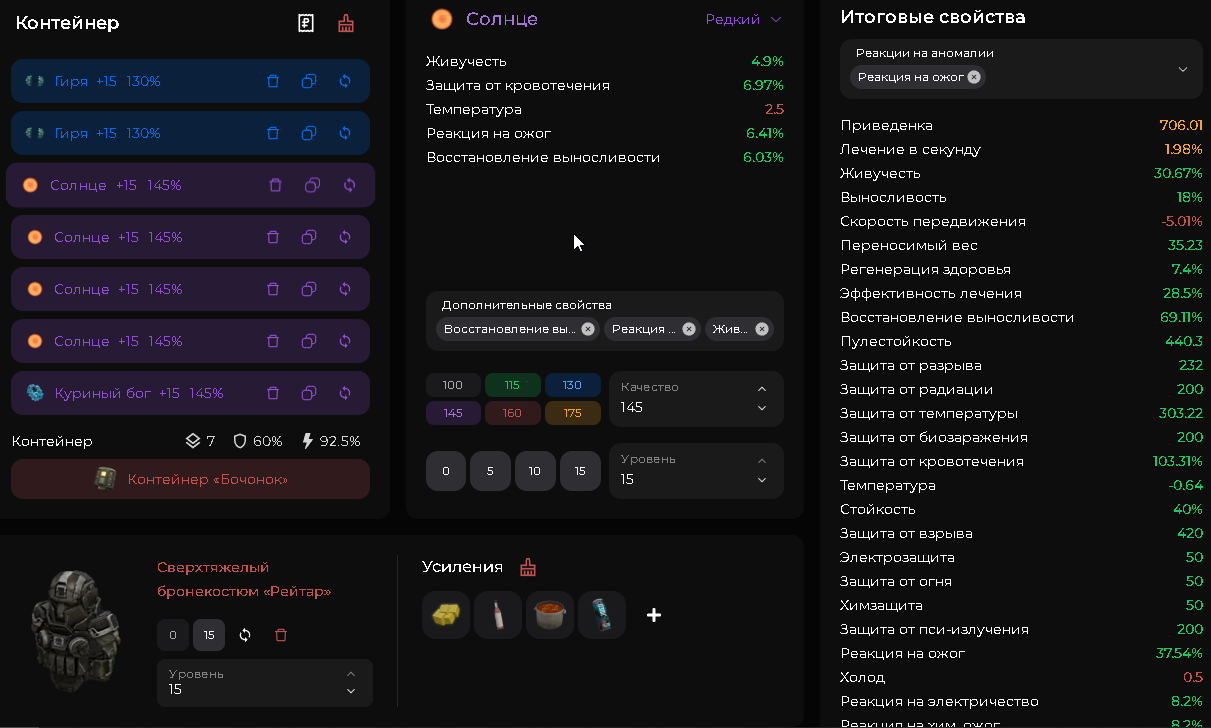The image size is (1211, 728).
Task: Click the Контейнер «Бочонок» button
Action: point(190,479)
